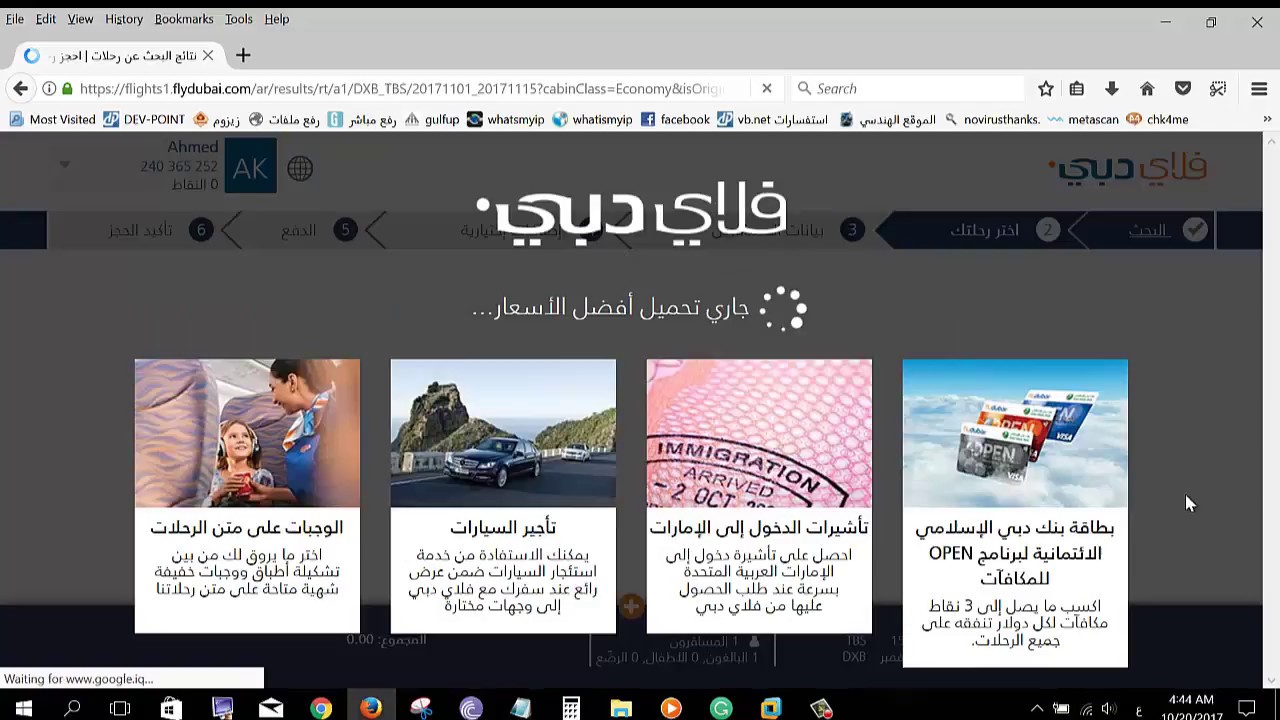1280x720 pixels.
Task: Open the رفع ملفات bookmark
Action: click(x=284, y=120)
